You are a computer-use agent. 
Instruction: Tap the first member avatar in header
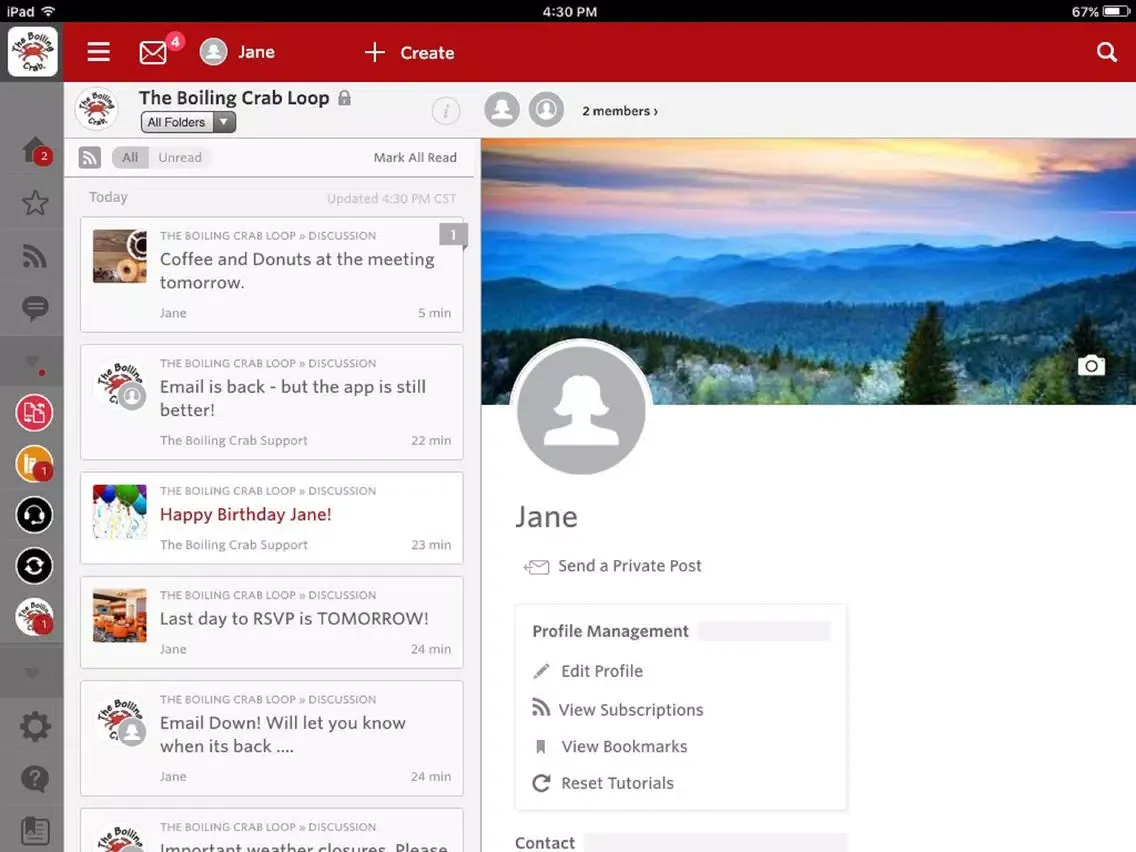(502, 109)
